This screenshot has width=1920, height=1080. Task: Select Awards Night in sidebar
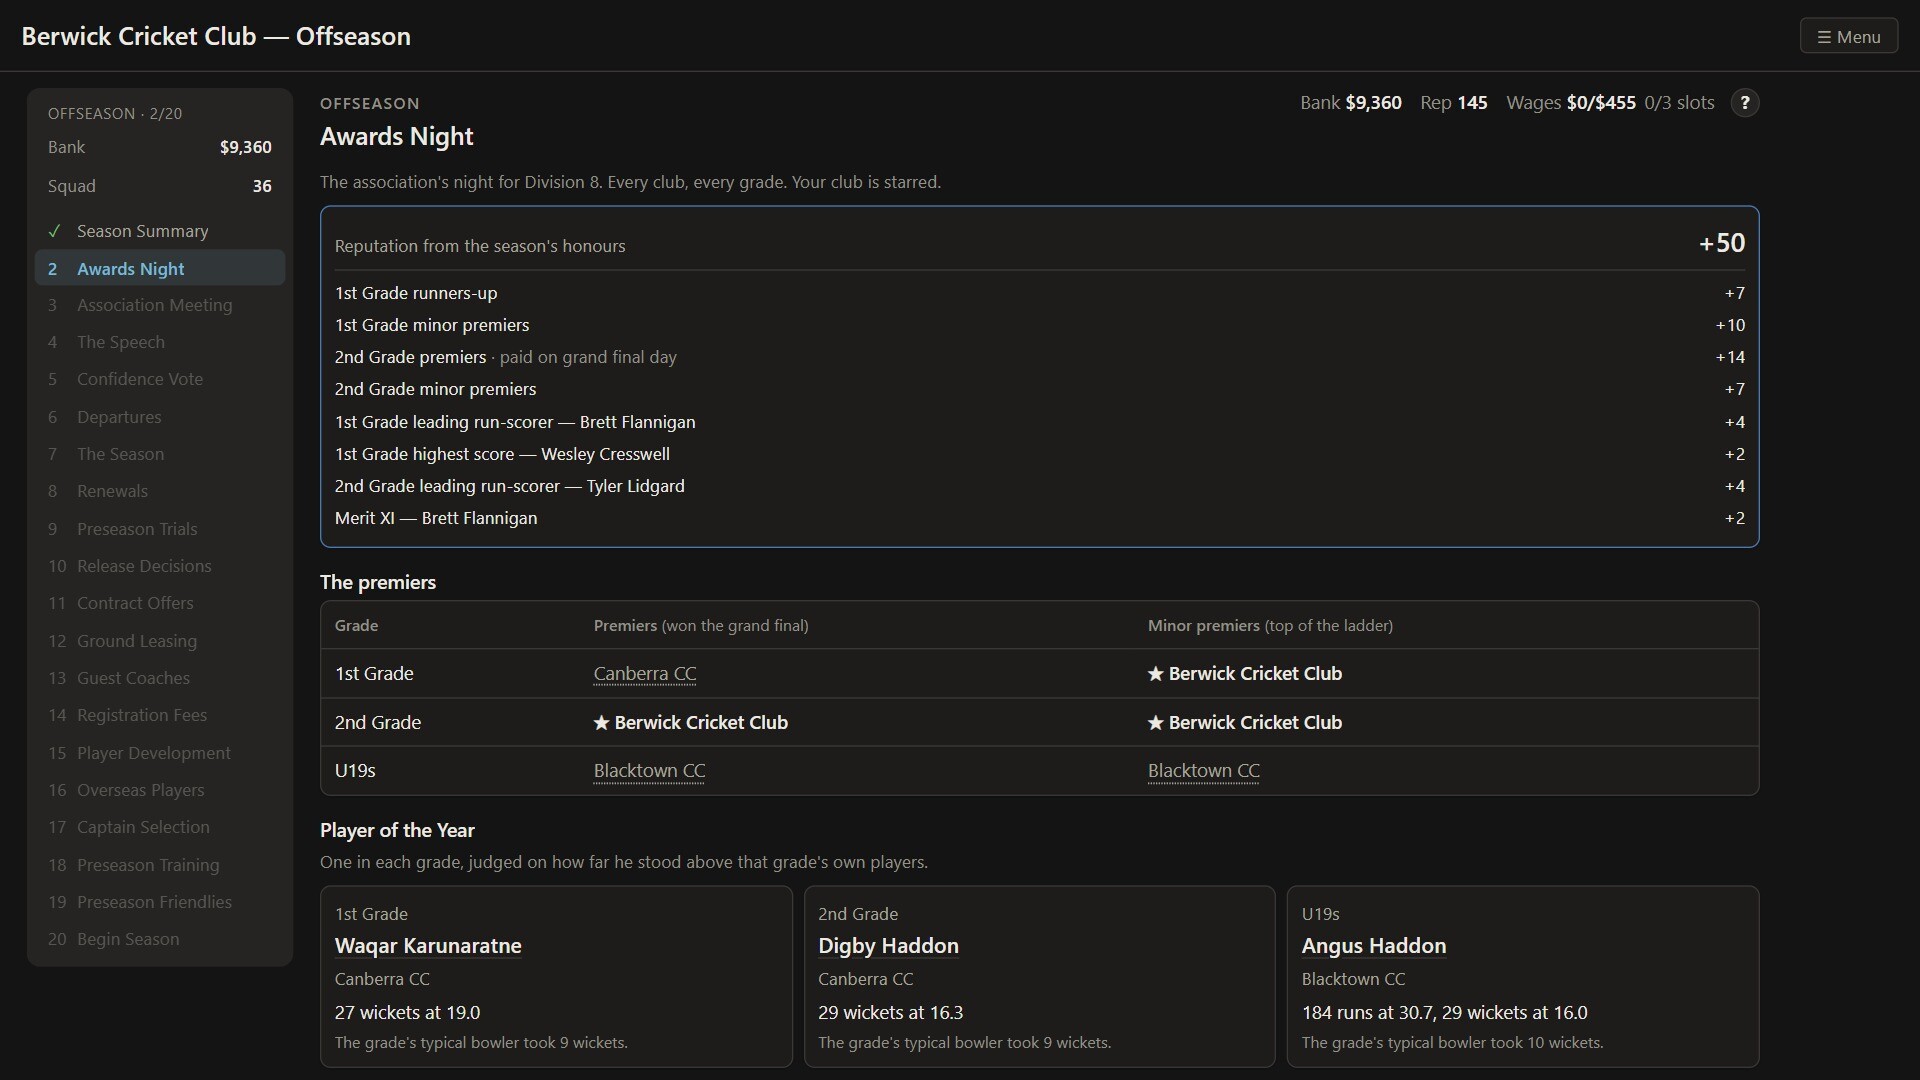[x=160, y=268]
